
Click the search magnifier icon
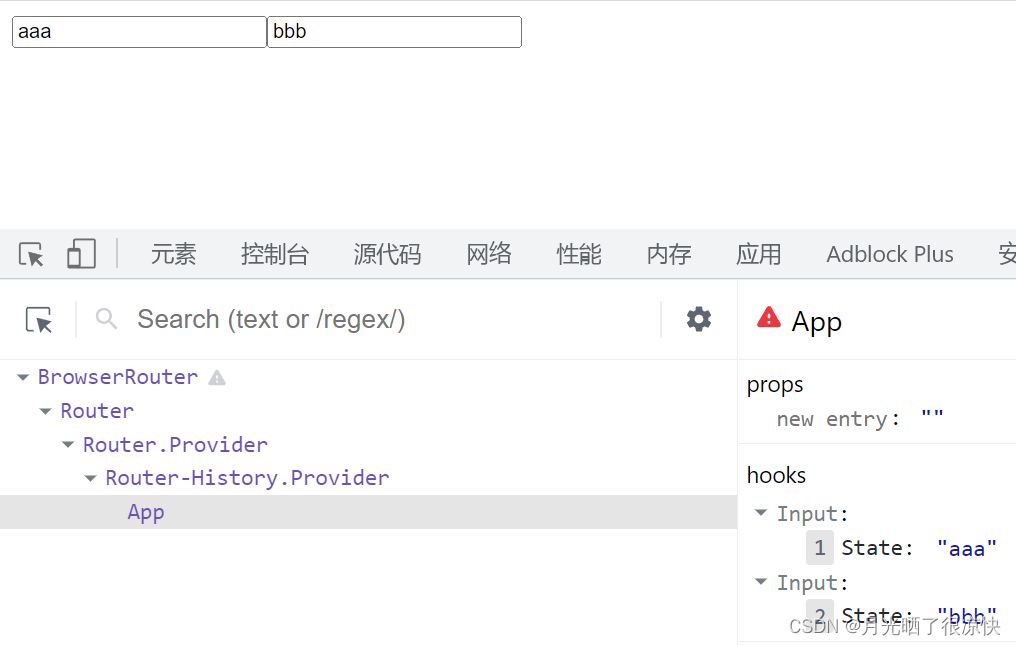[106, 319]
